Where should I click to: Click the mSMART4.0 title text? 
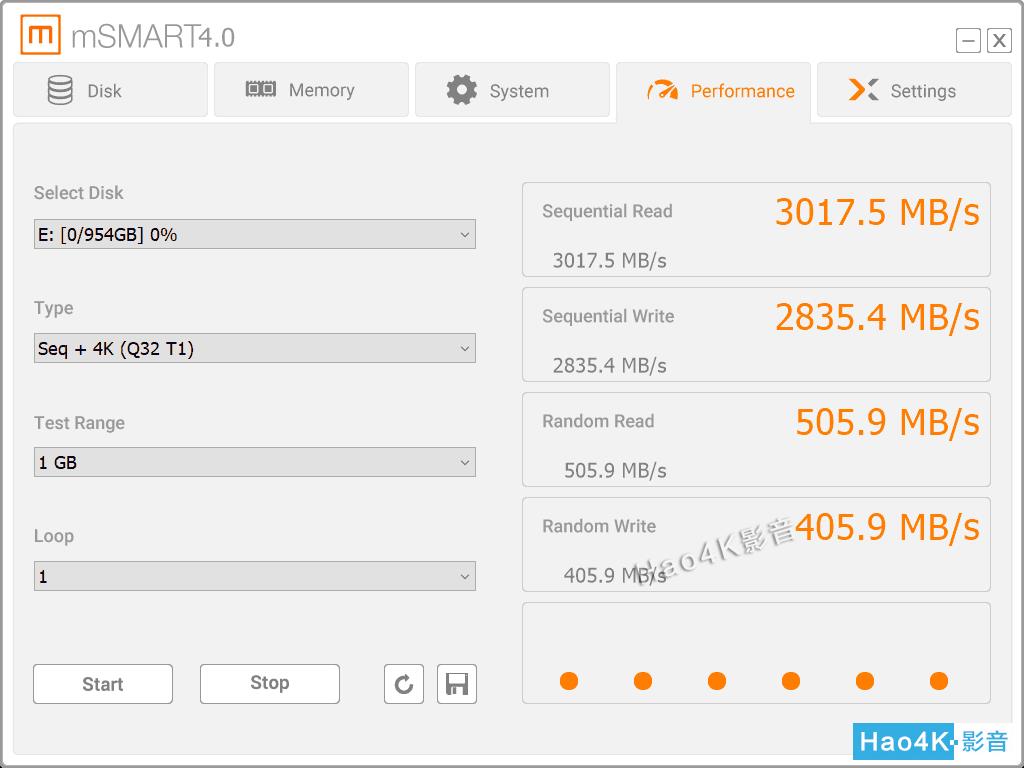tap(153, 37)
